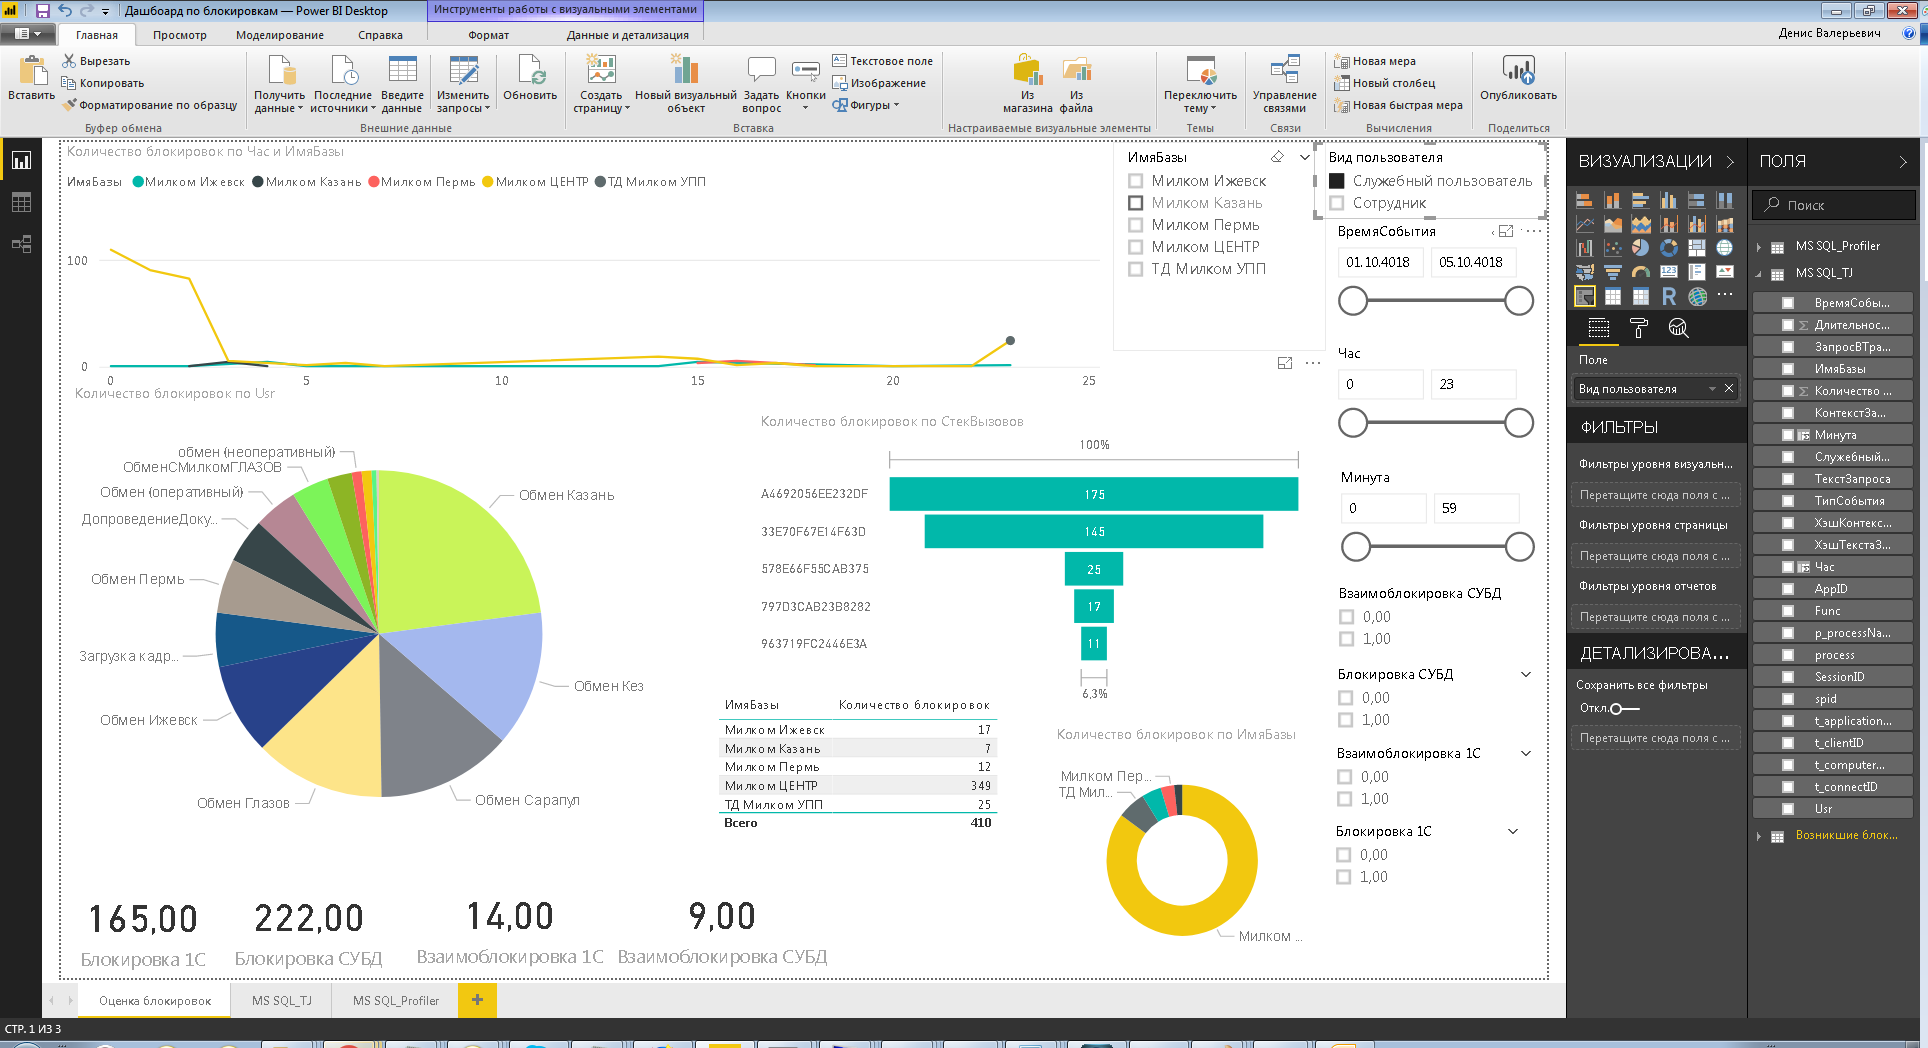Open the Format paint roller pane
Image resolution: width=1928 pixels, height=1048 pixels.
coord(1638,328)
